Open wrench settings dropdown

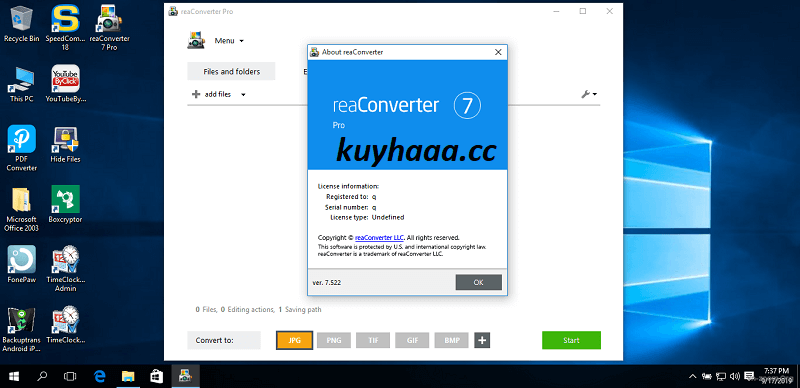pos(589,94)
